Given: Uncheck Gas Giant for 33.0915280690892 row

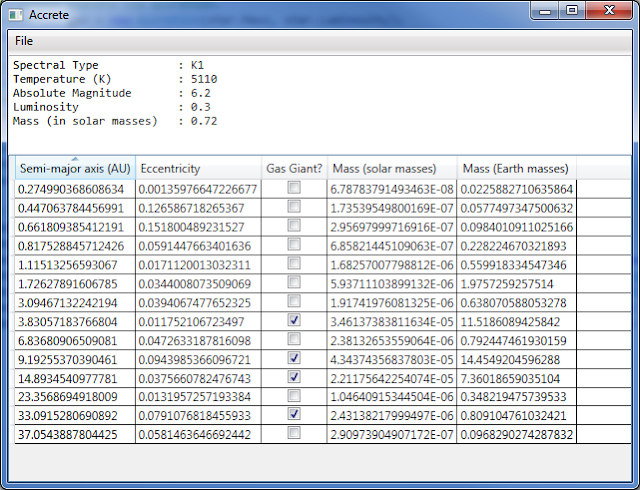Looking at the screenshot, I should pos(294,414).
